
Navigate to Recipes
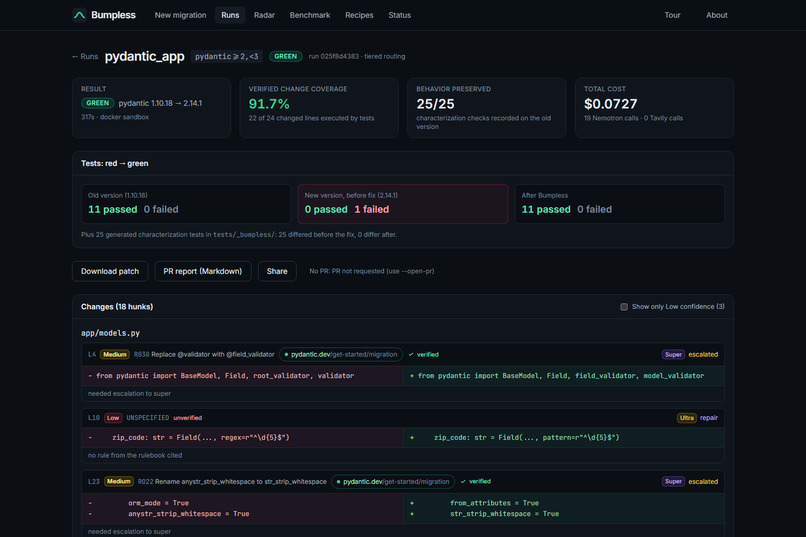click(359, 15)
